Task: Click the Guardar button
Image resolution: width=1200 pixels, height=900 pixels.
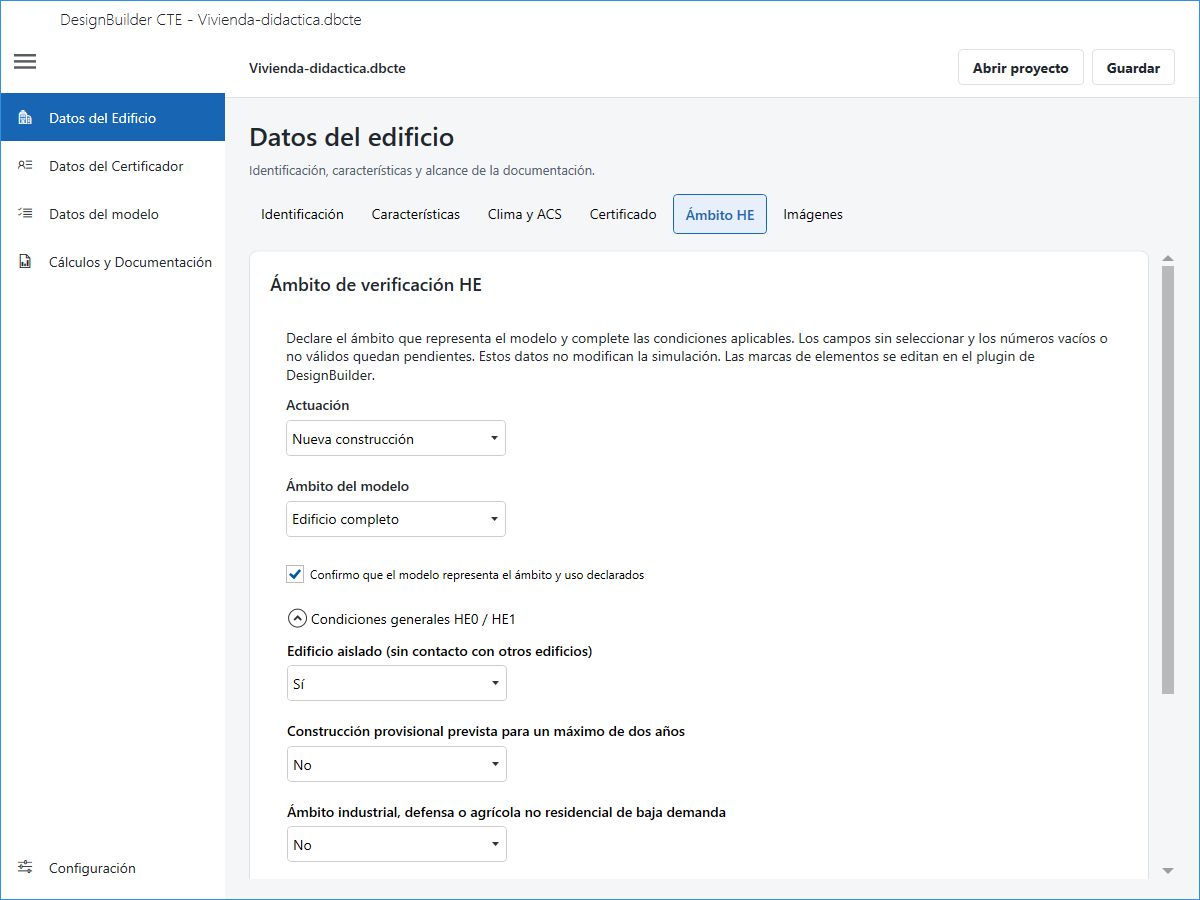Action: click(x=1133, y=68)
